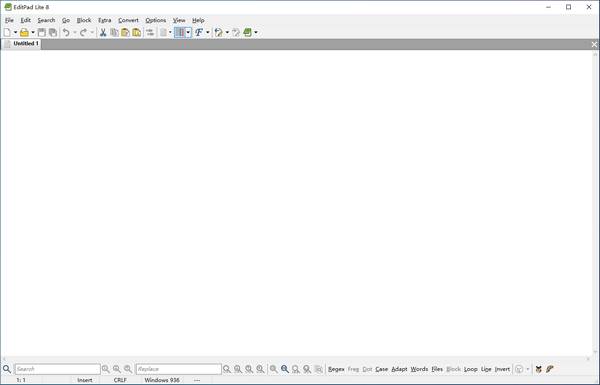Close the Untitled 1 tab with X

pyautogui.click(x=594, y=44)
